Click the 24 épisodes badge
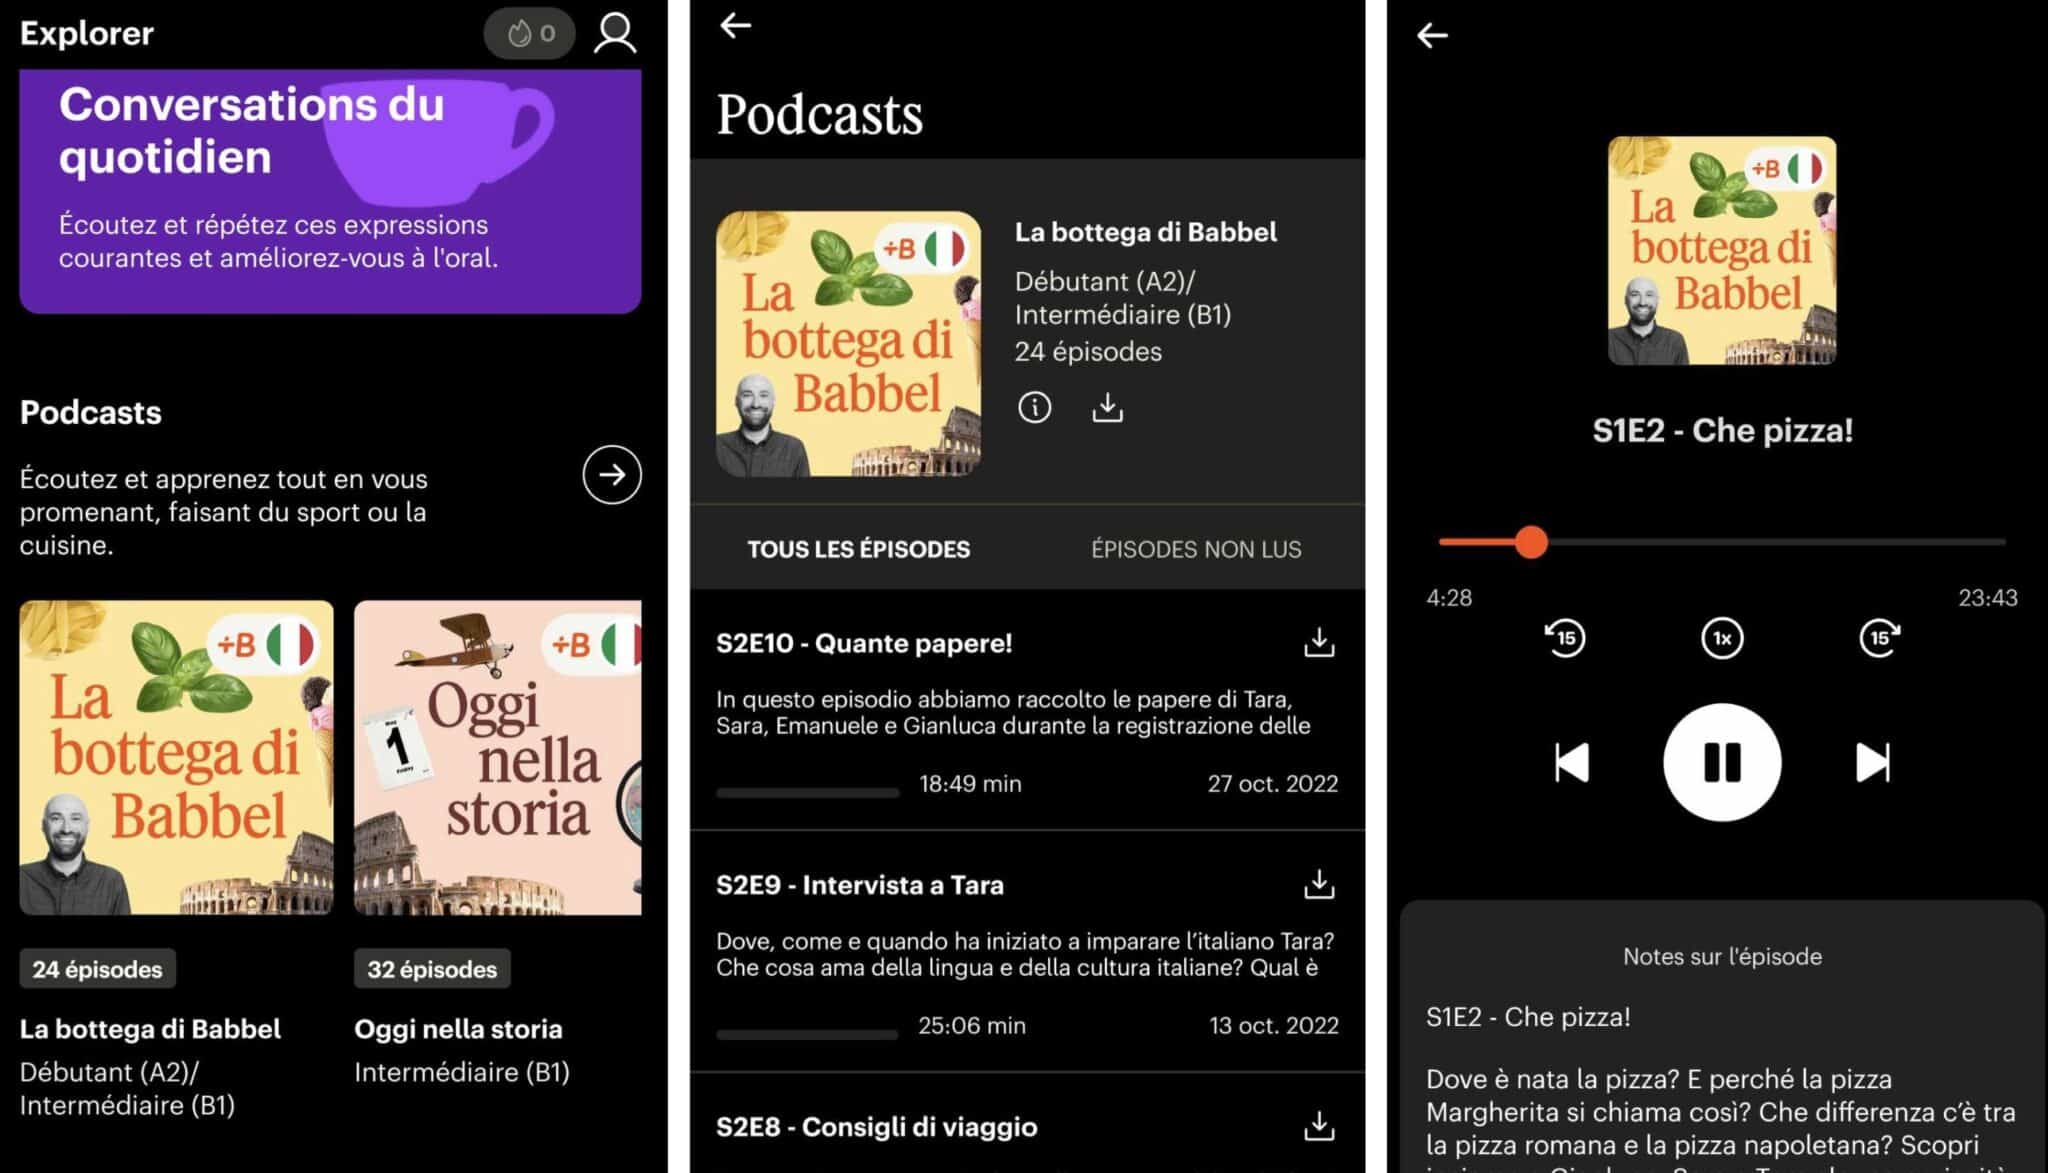The height and width of the screenshot is (1173, 2048). tap(97, 969)
